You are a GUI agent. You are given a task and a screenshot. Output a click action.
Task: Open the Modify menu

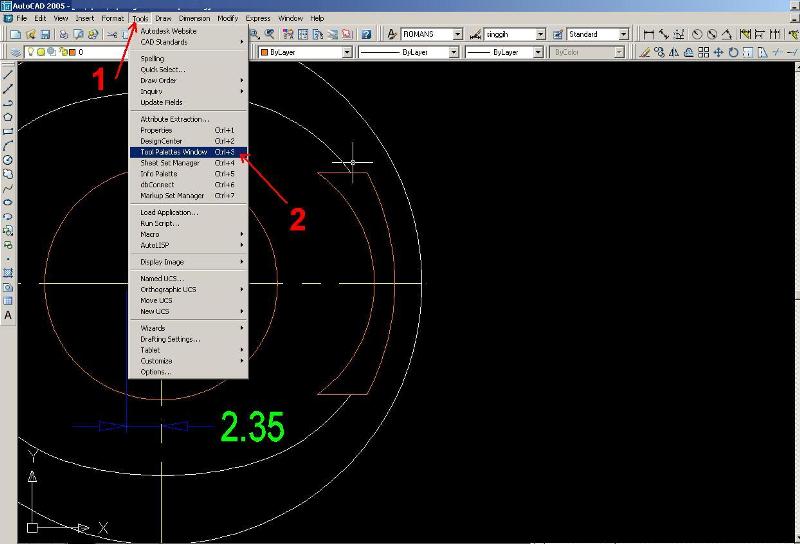(228, 18)
